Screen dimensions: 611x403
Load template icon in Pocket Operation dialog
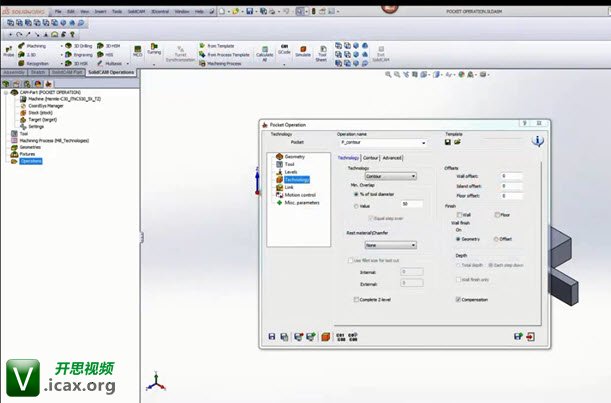point(457,142)
